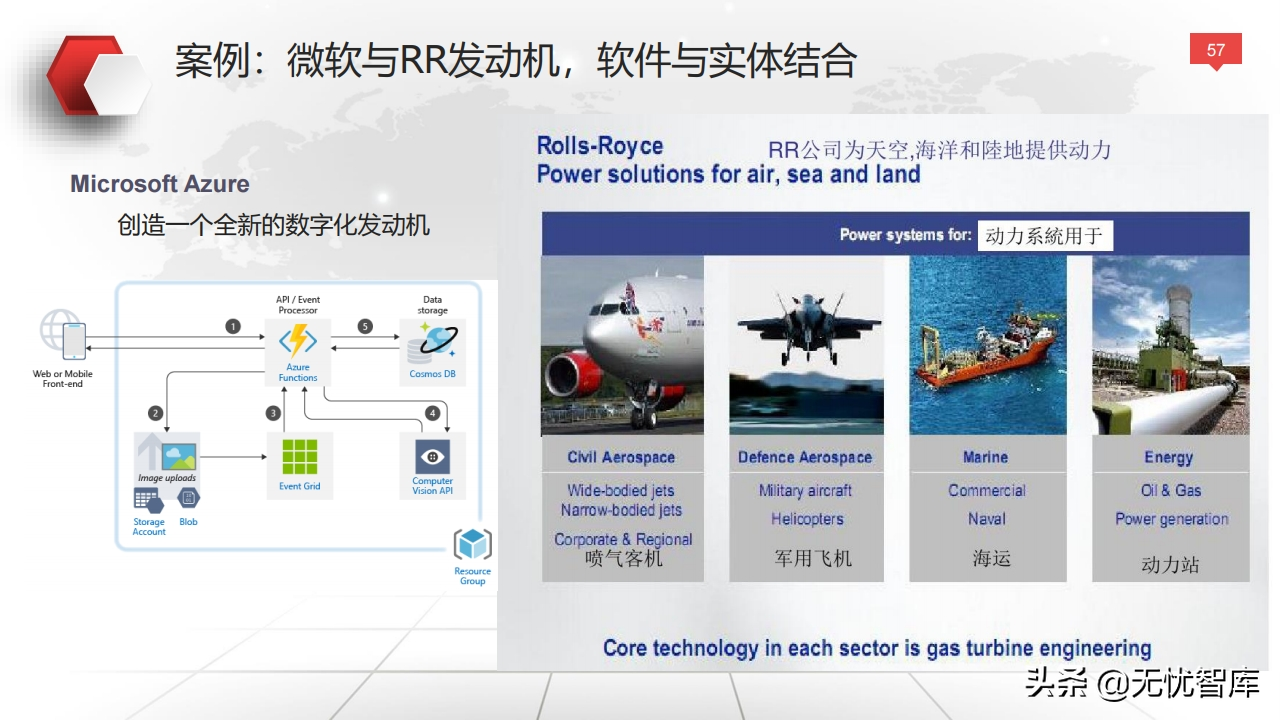The image size is (1280, 720).
Task: Click the Computer Vision API eye icon
Action: pos(432,456)
